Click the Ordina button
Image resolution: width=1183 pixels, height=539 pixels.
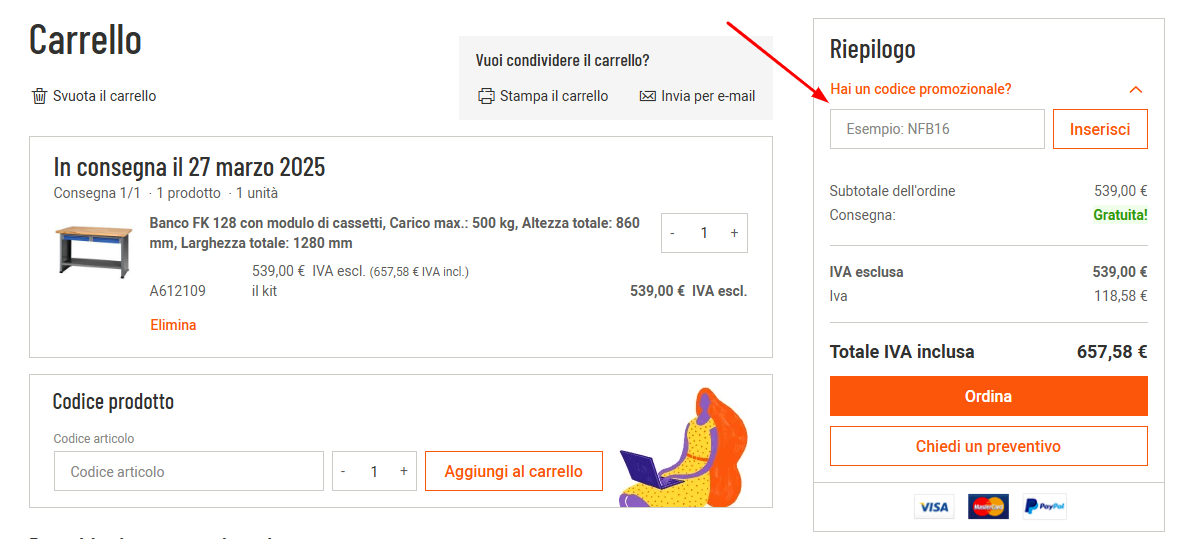coord(988,396)
